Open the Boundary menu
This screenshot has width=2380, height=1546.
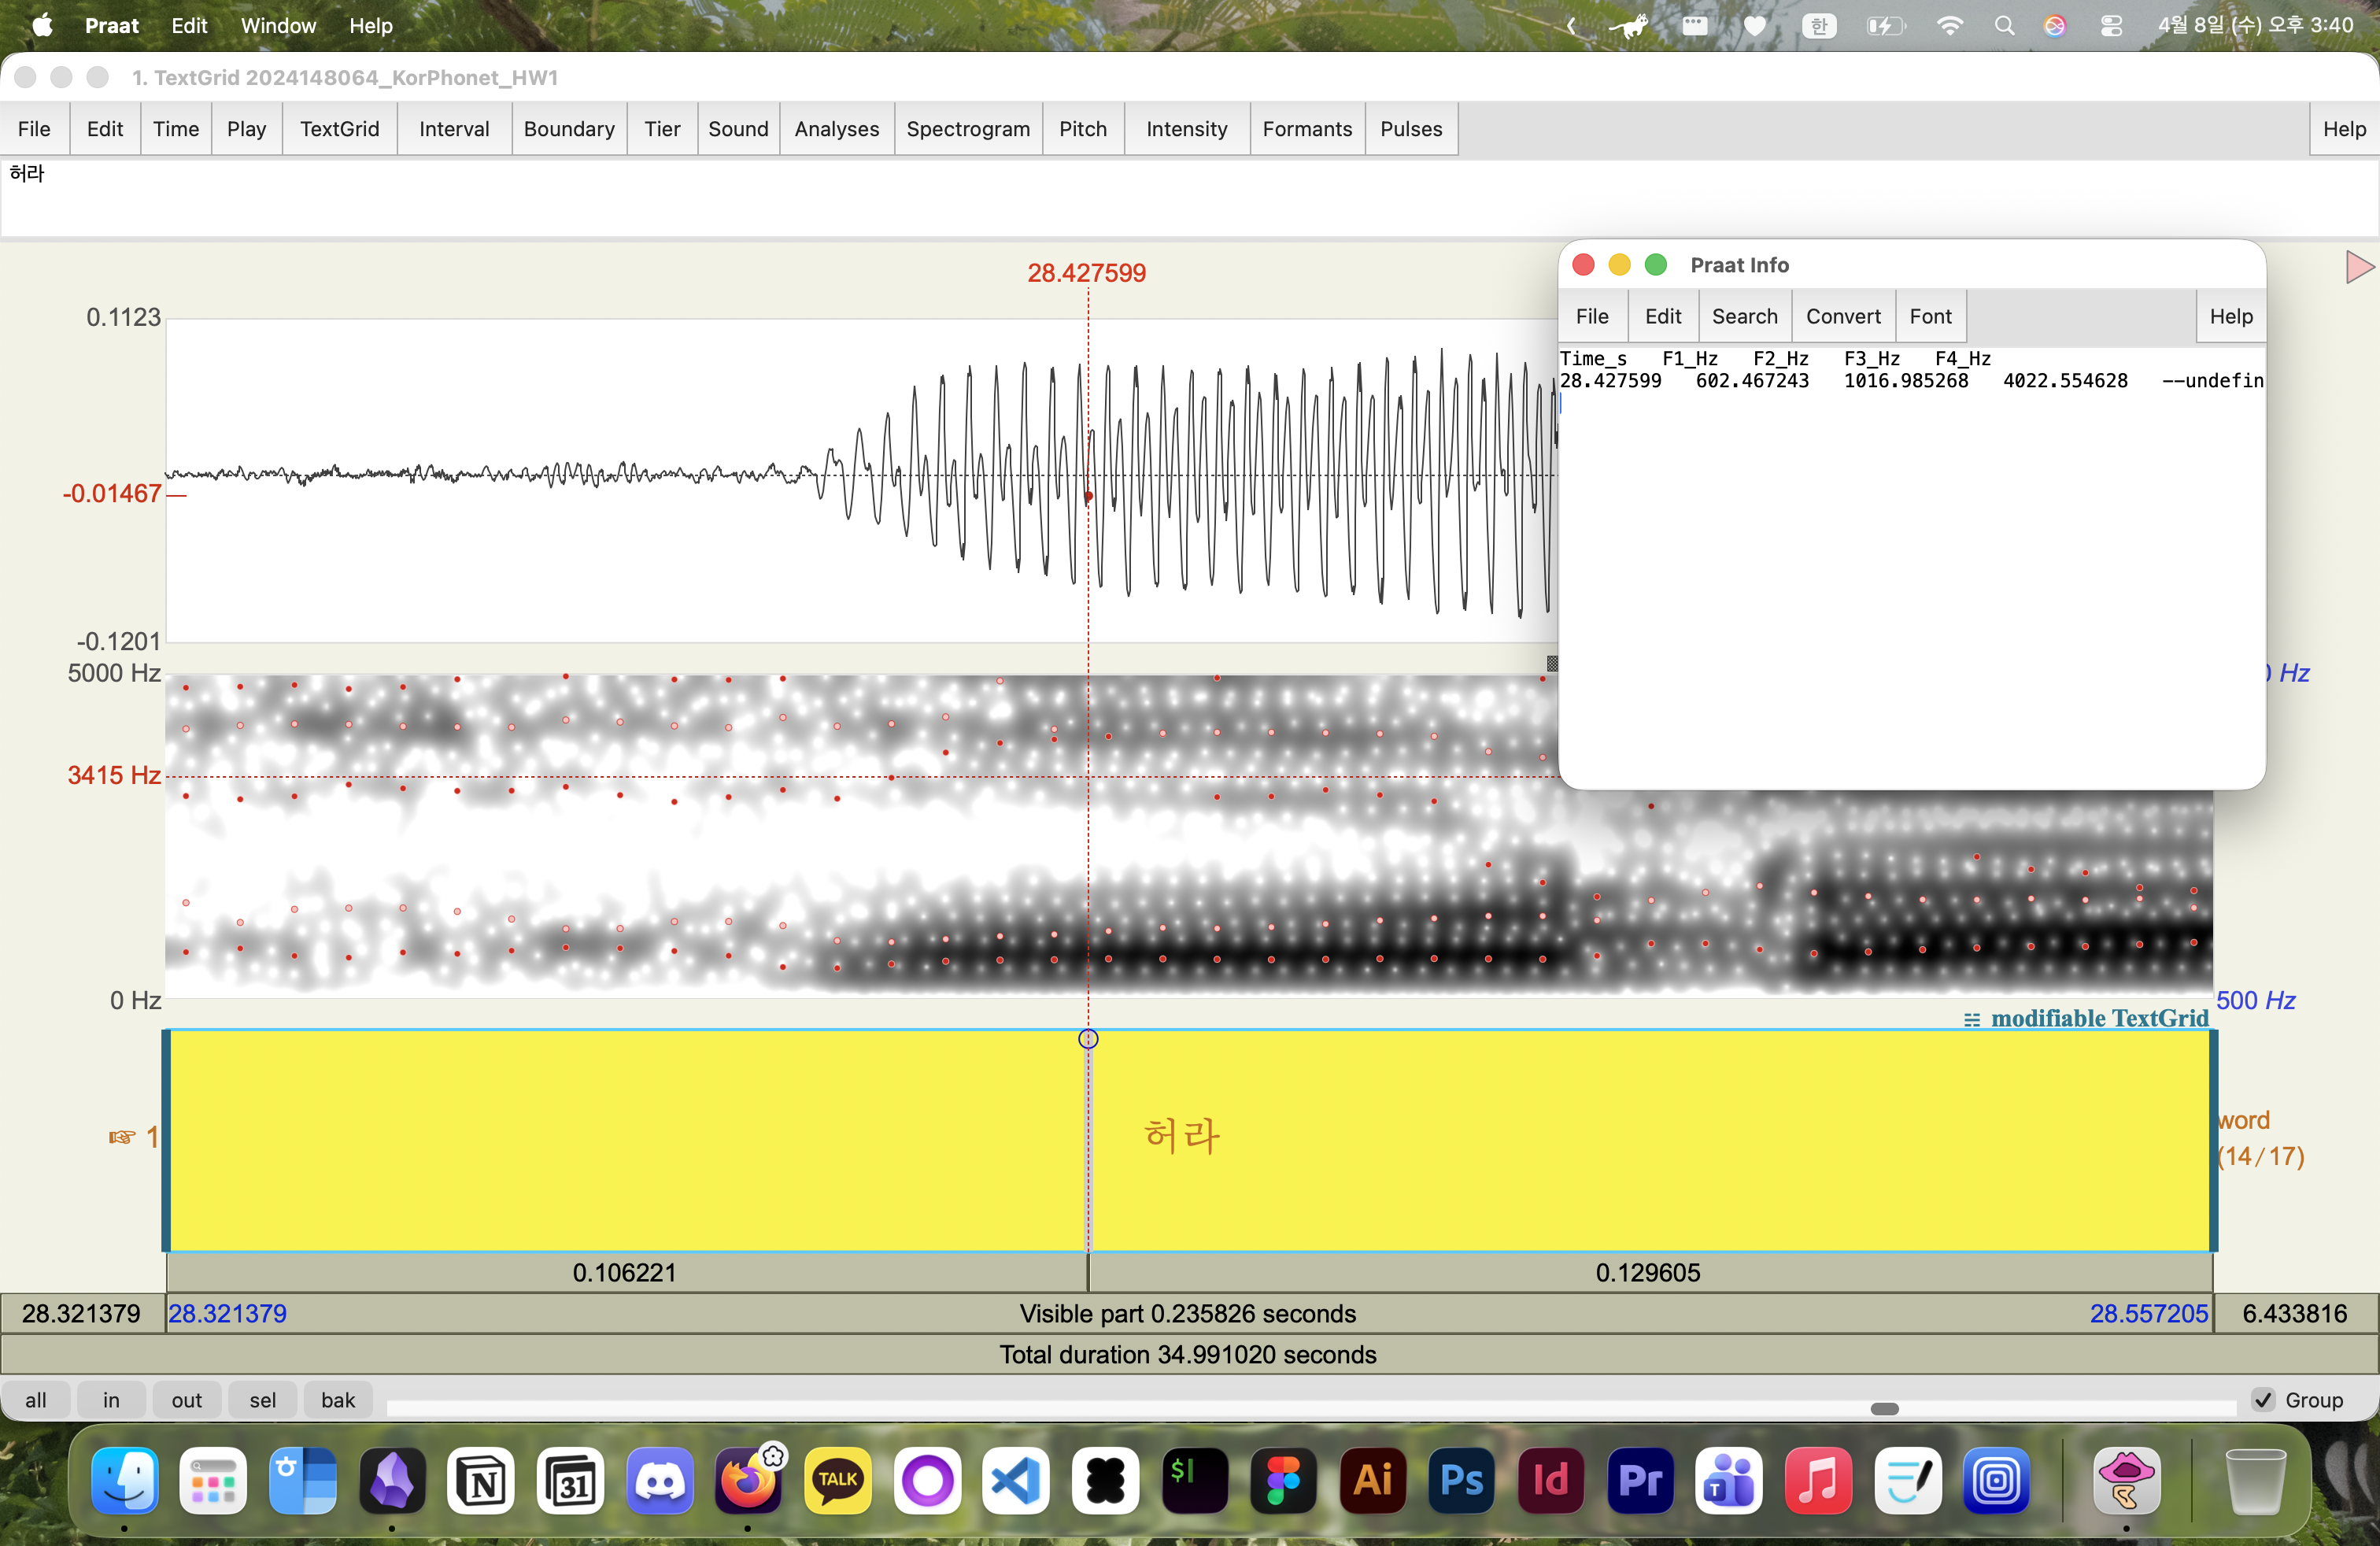(568, 129)
